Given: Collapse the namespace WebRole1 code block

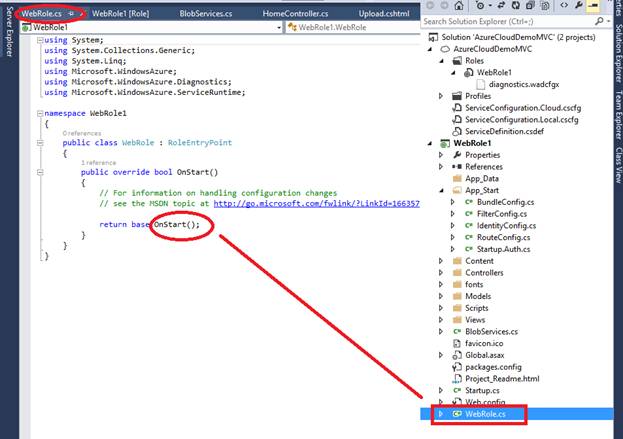Looking at the screenshot, I should pyautogui.click(x=40, y=114).
